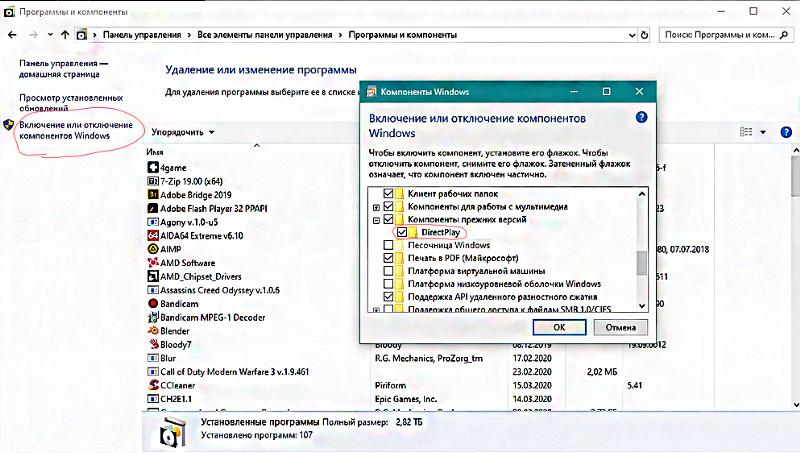Click the Back navigation arrow

12,35
